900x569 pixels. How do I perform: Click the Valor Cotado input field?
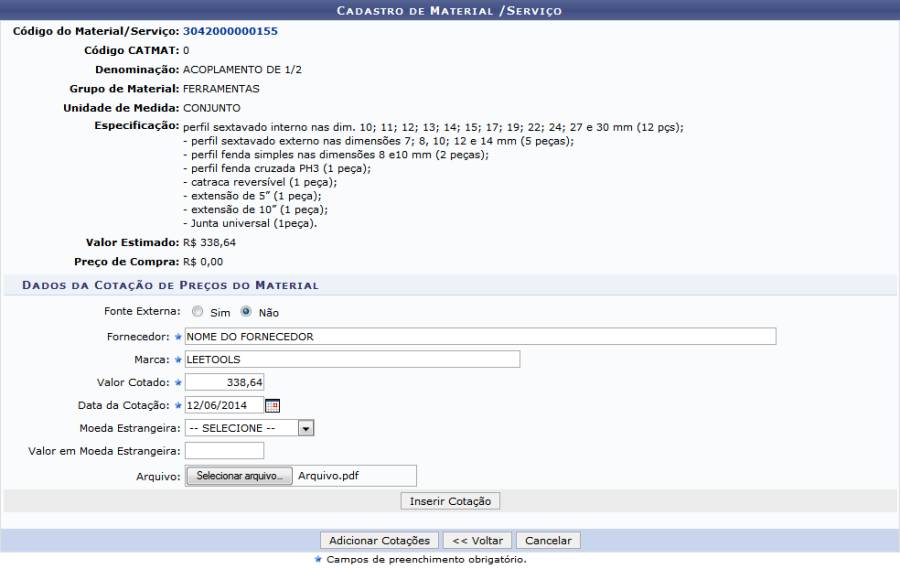click(224, 382)
